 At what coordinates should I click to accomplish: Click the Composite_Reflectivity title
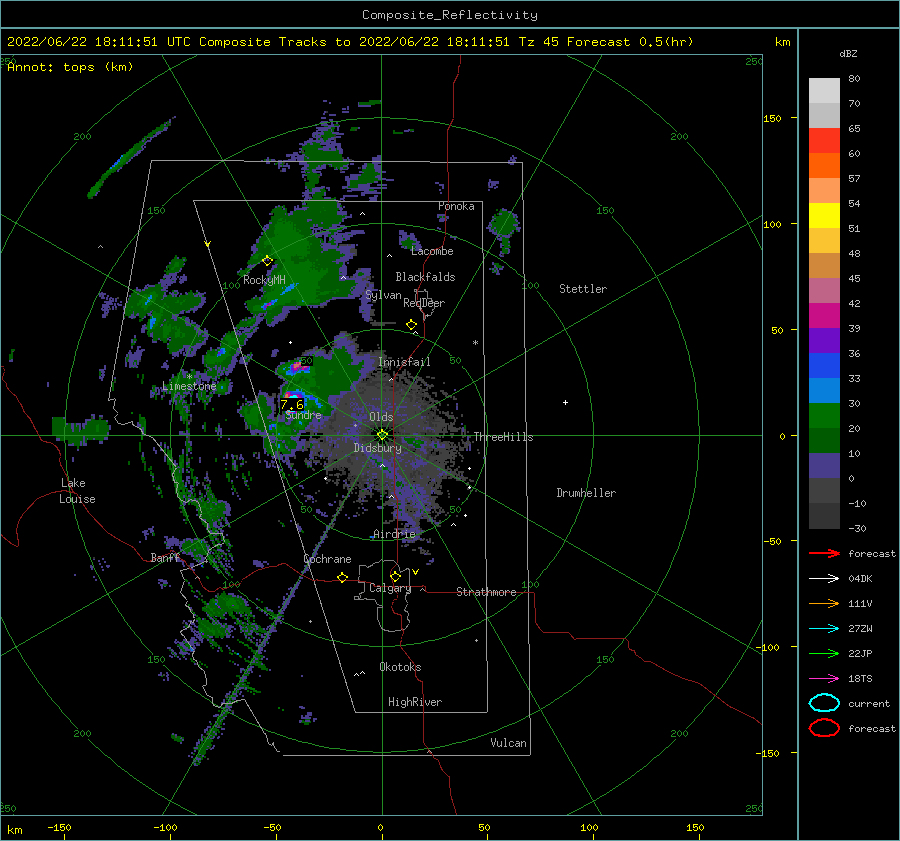(449, 15)
